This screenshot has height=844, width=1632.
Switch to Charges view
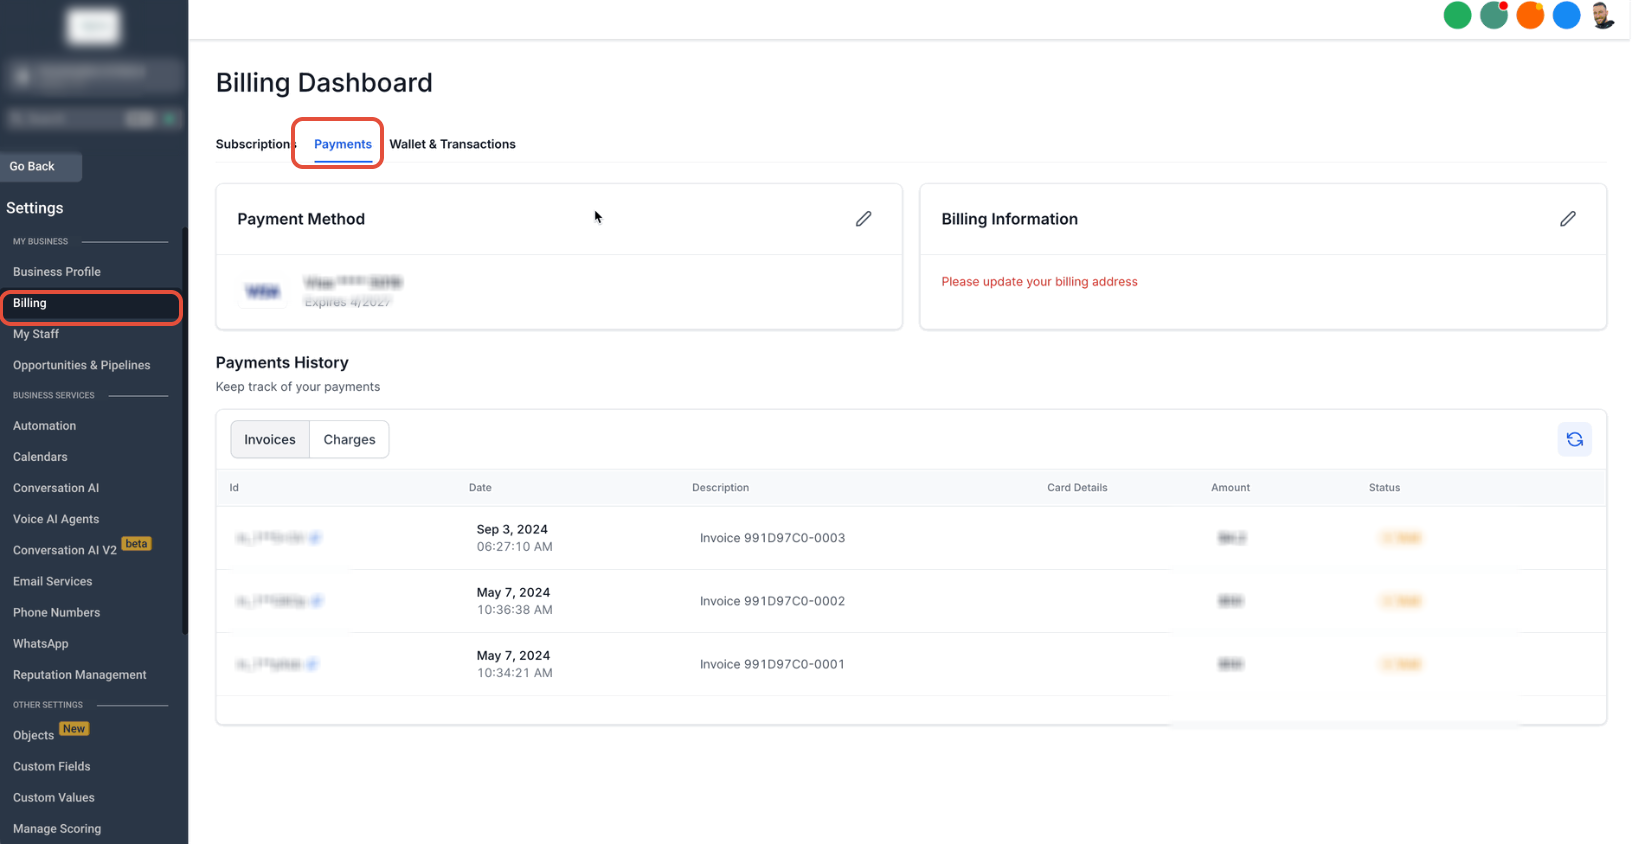click(x=349, y=439)
